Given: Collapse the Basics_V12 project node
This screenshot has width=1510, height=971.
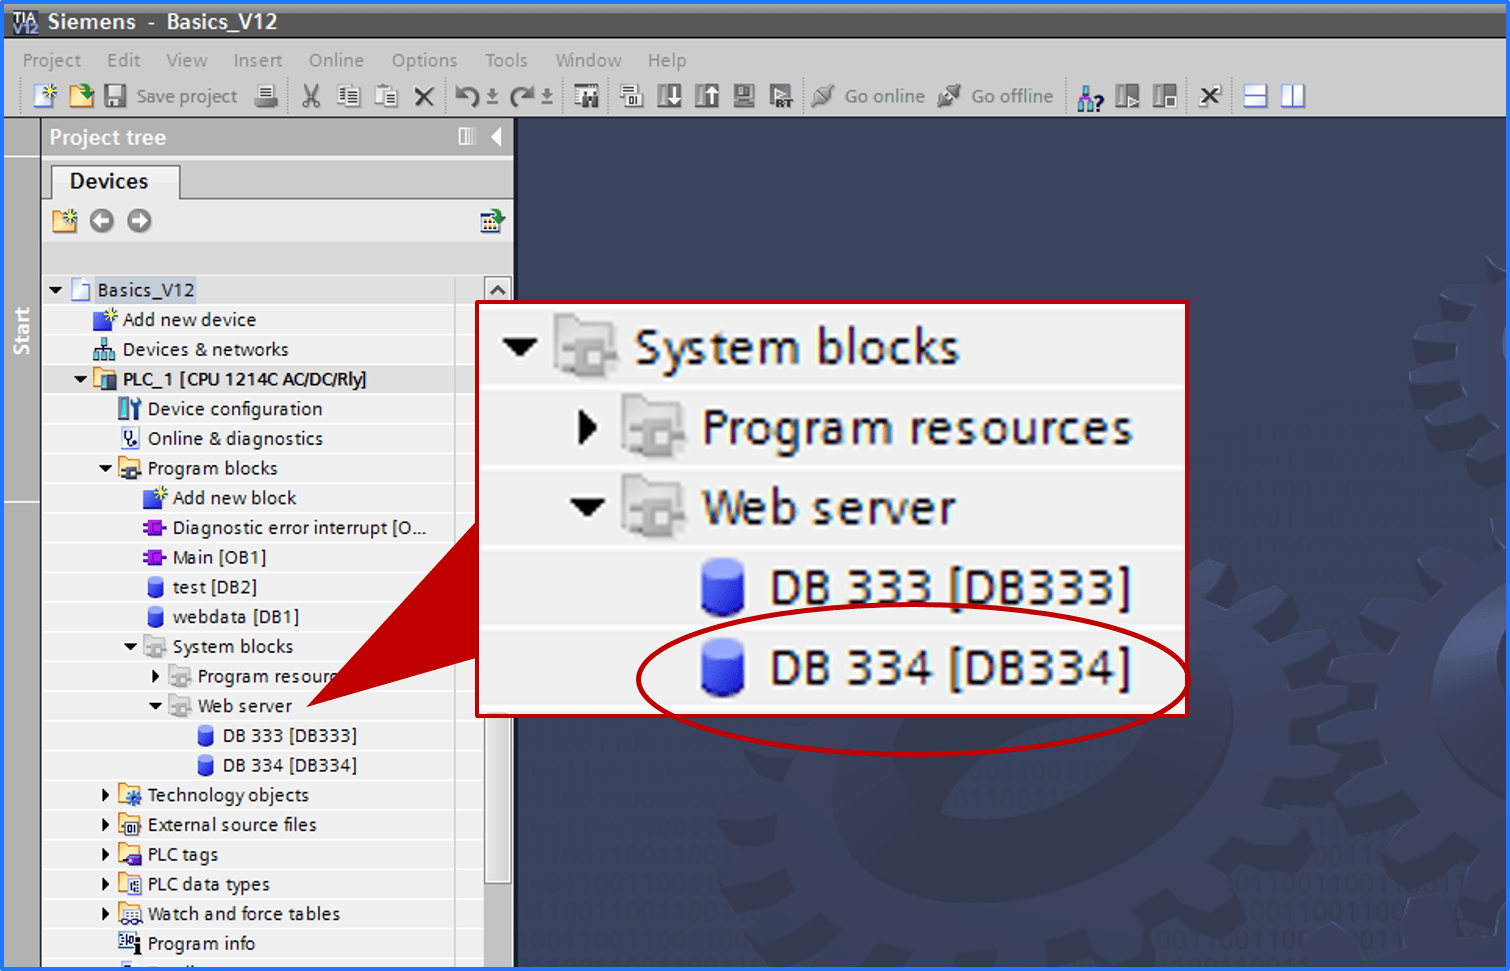Looking at the screenshot, I should [56, 290].
